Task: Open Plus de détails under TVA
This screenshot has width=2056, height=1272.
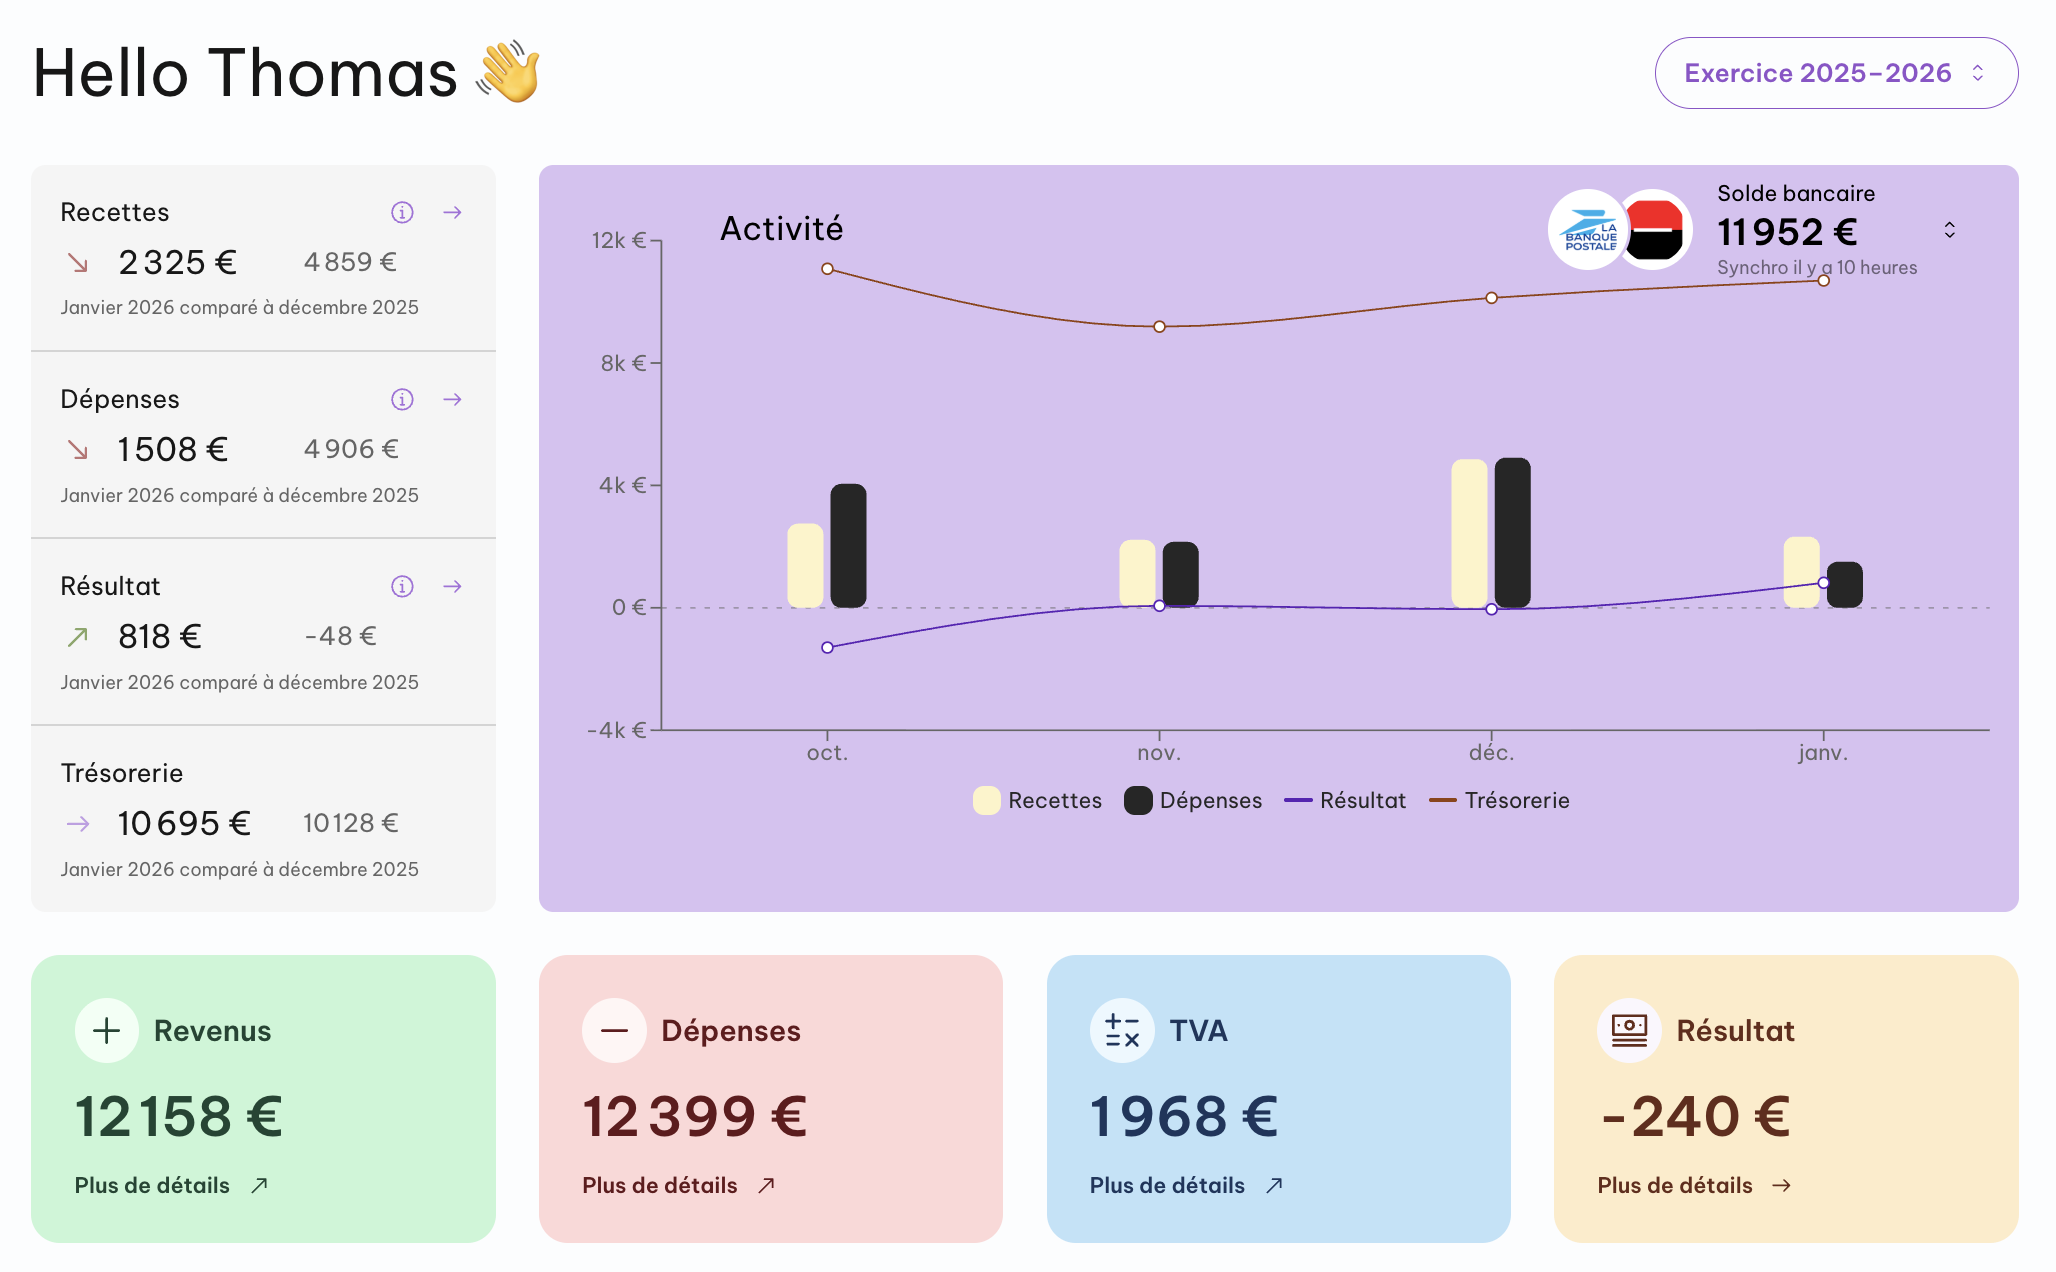Action: 1186,1185
